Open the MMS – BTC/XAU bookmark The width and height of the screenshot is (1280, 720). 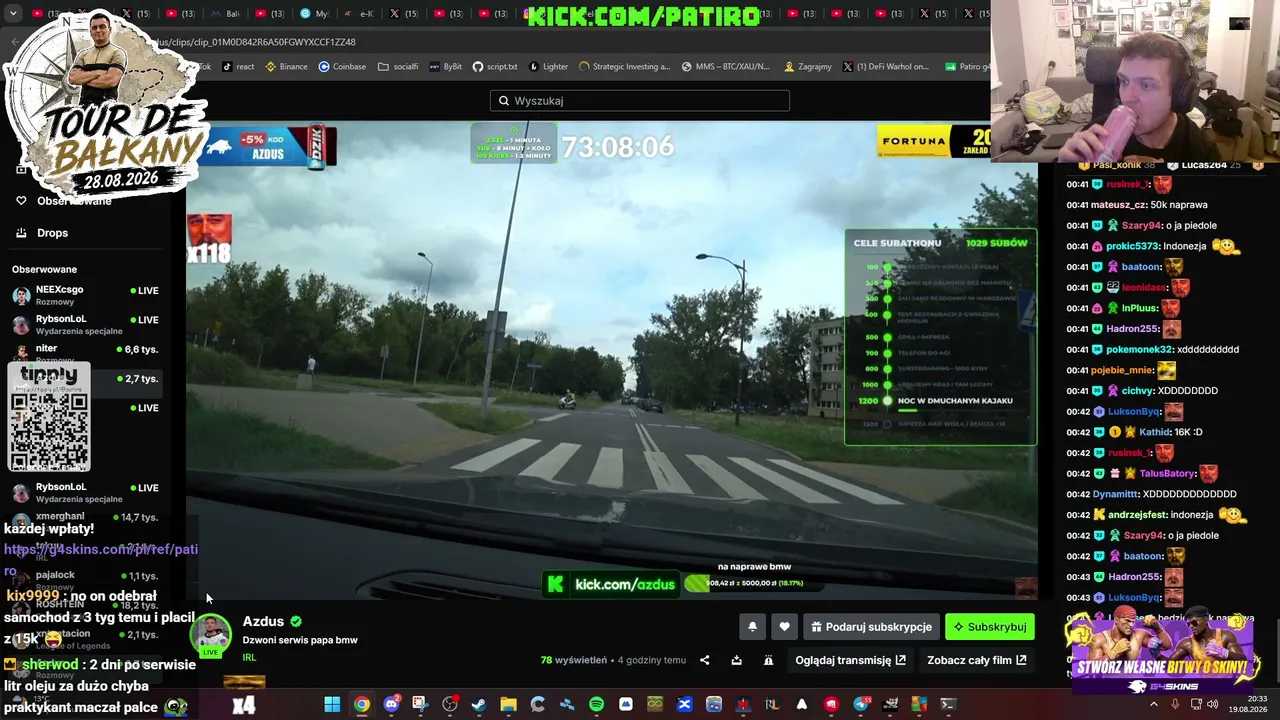[726, 67]
